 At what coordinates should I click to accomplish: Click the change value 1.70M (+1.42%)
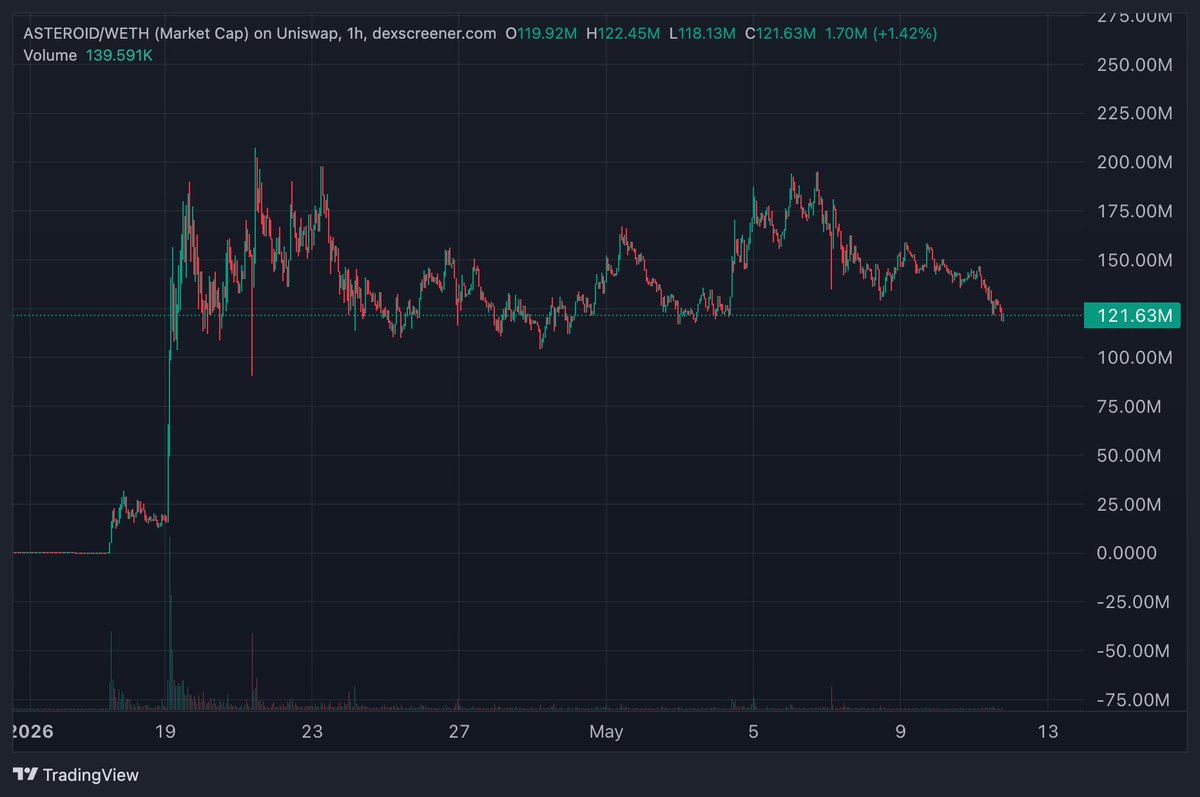(880, 33)
